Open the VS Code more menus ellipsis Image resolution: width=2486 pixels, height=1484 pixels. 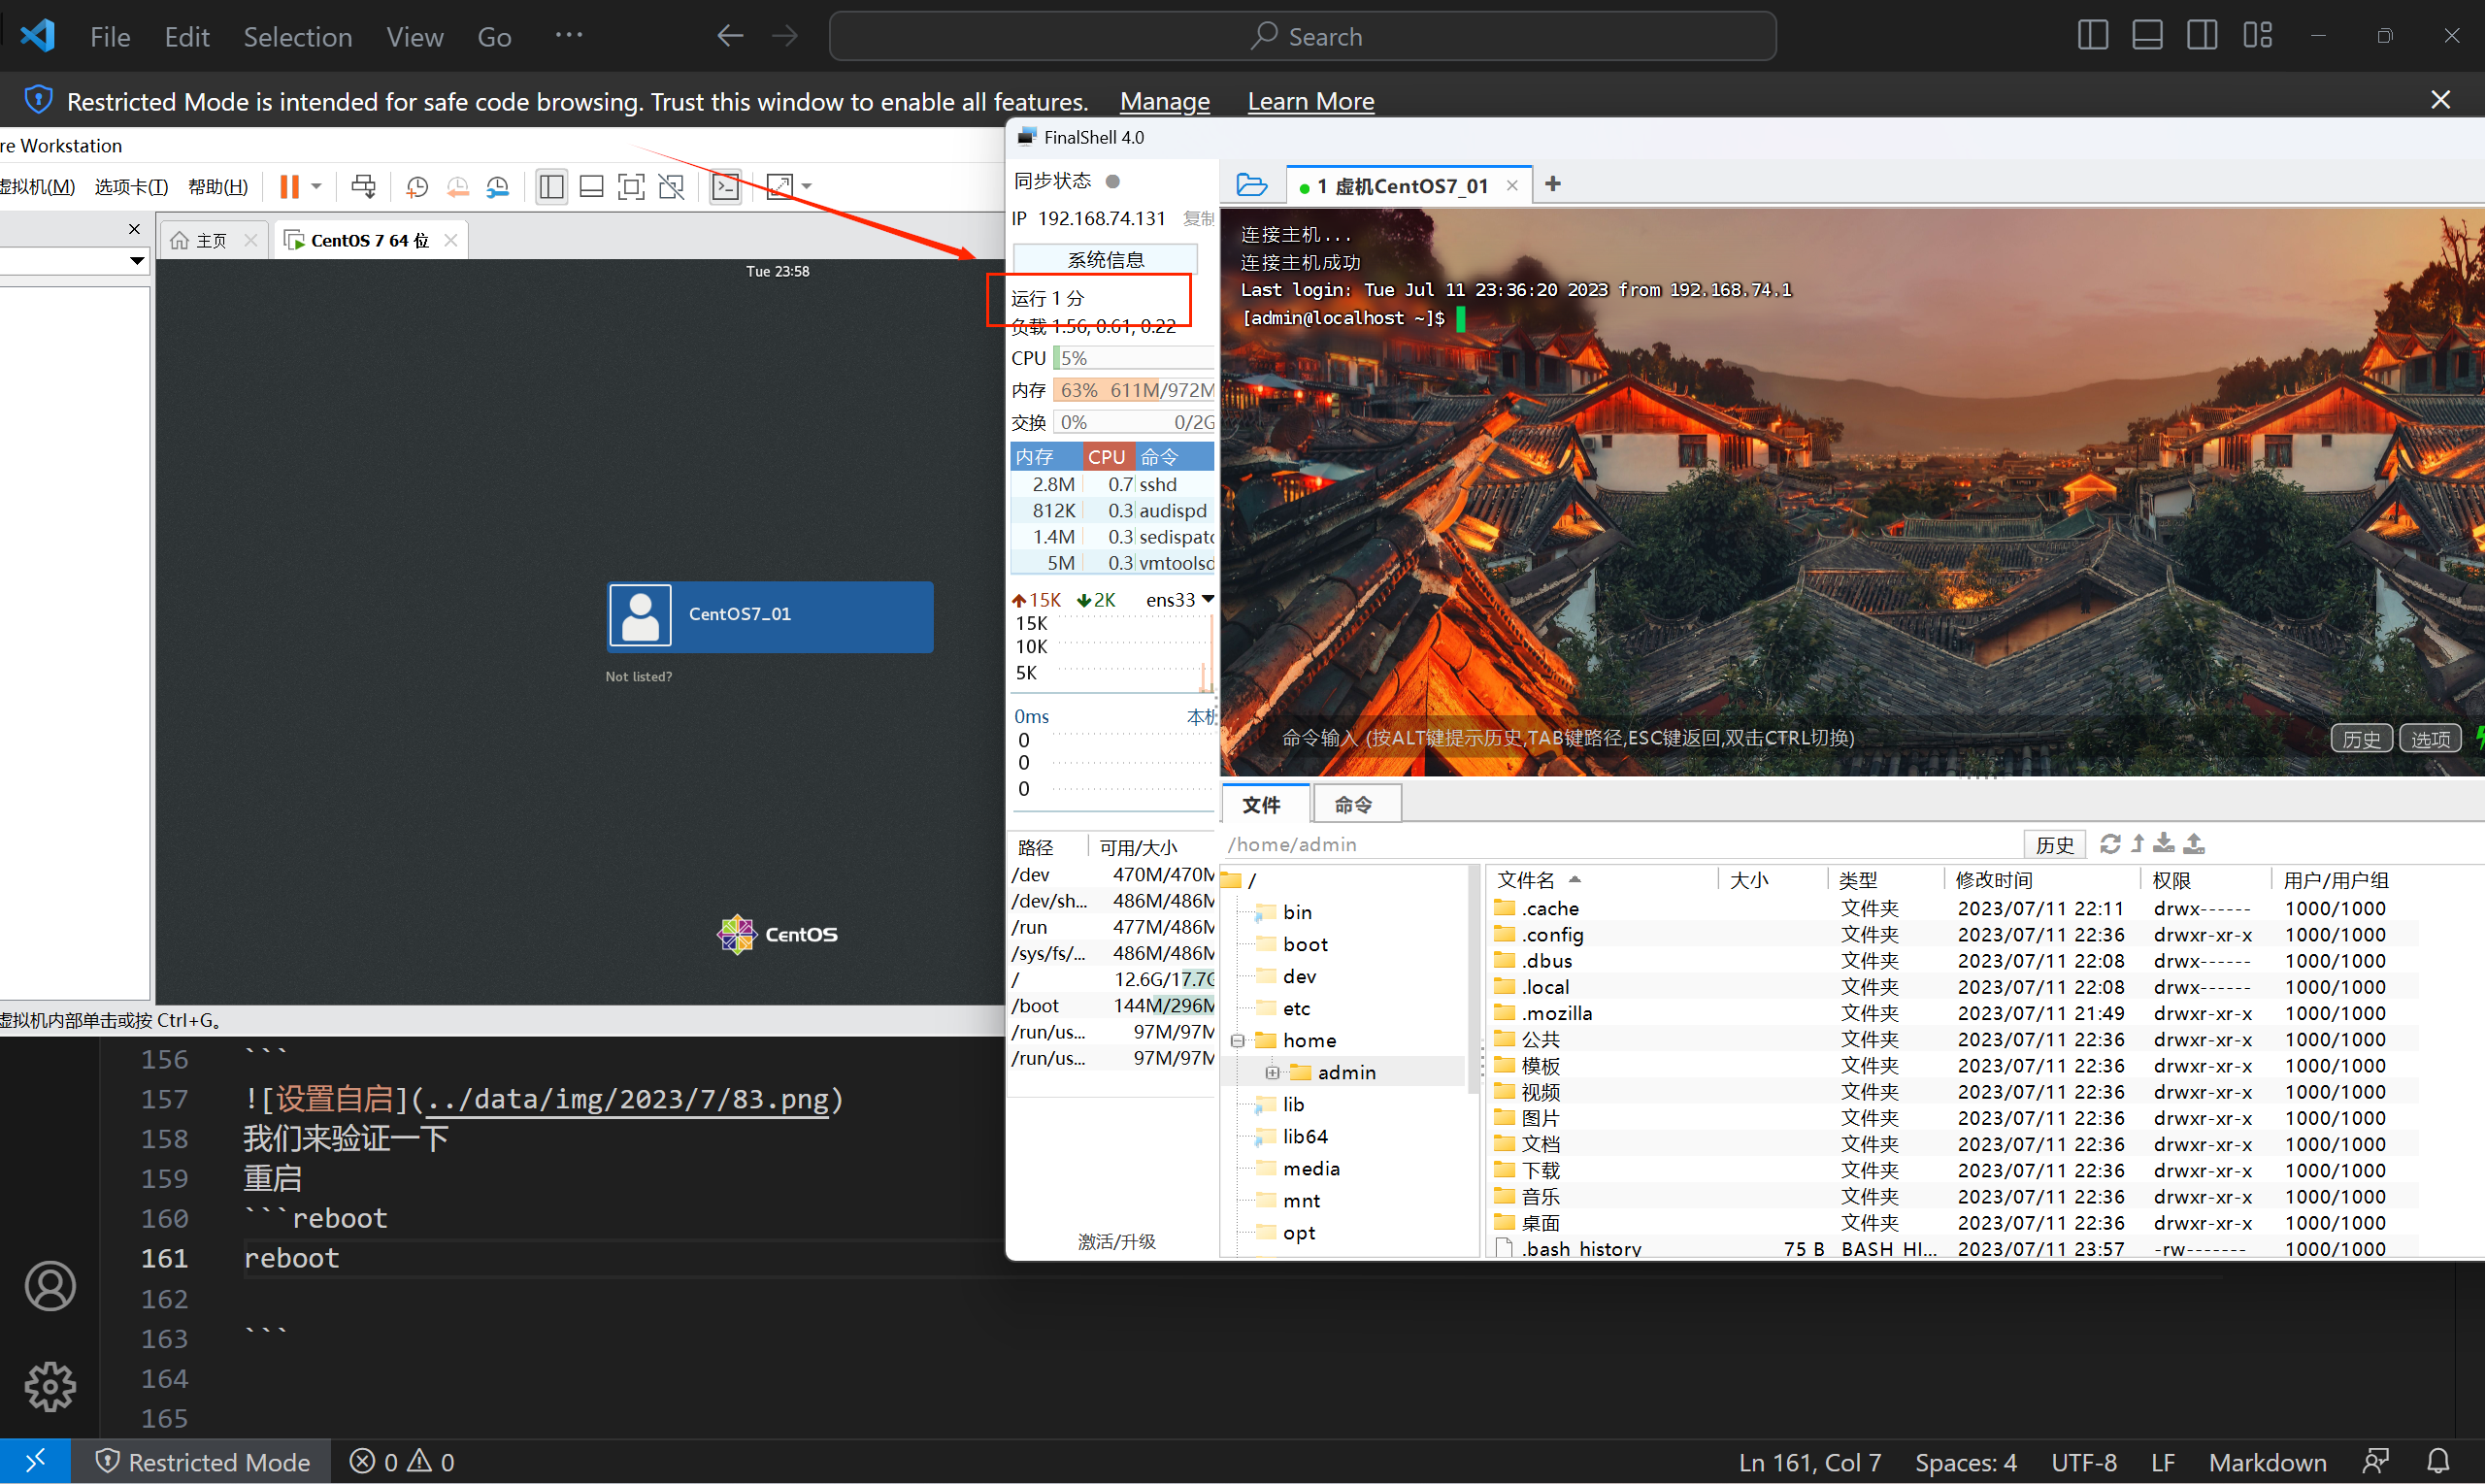(569, 36)
